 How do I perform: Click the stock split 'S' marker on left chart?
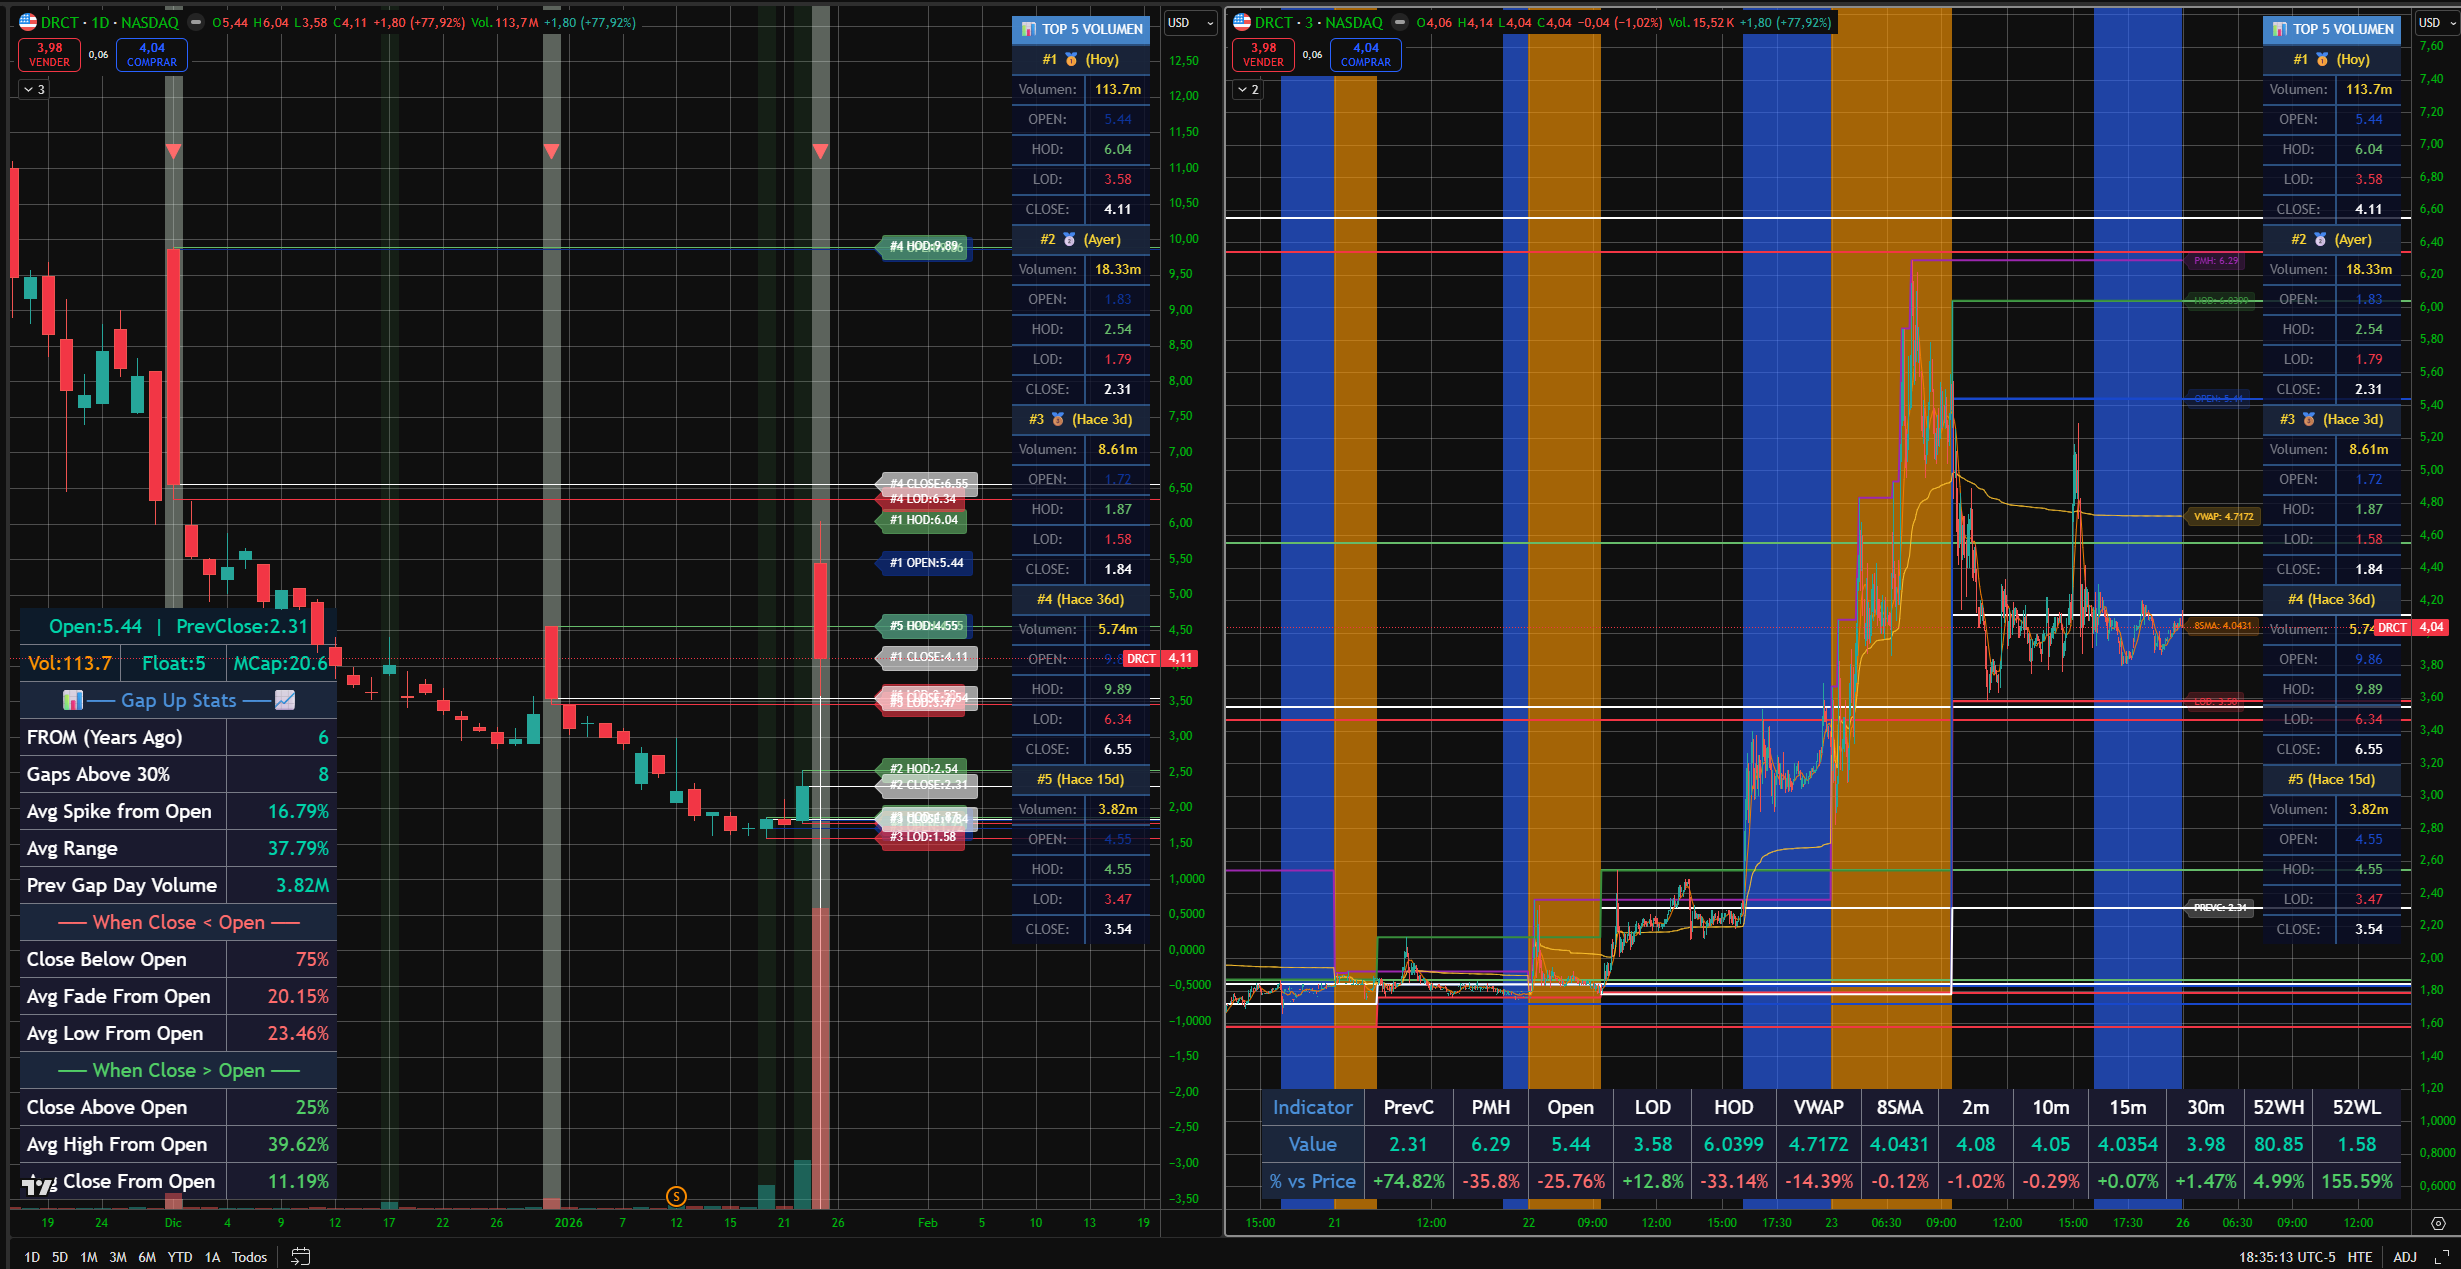(676, 1196)
